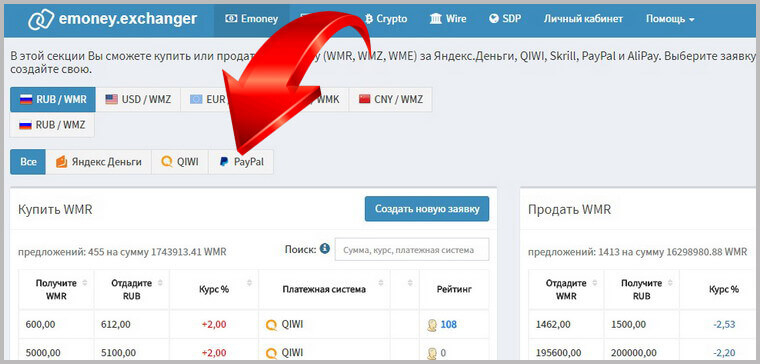Sort buy table by Получите WMR column
This screenshot has width=760, height=364.
pos(56,289)
